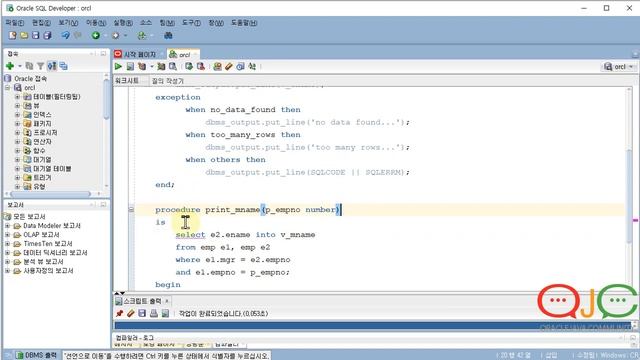Expand the 테이블(필터링됨) tree node
640x360 pixels.
[17, 97]
